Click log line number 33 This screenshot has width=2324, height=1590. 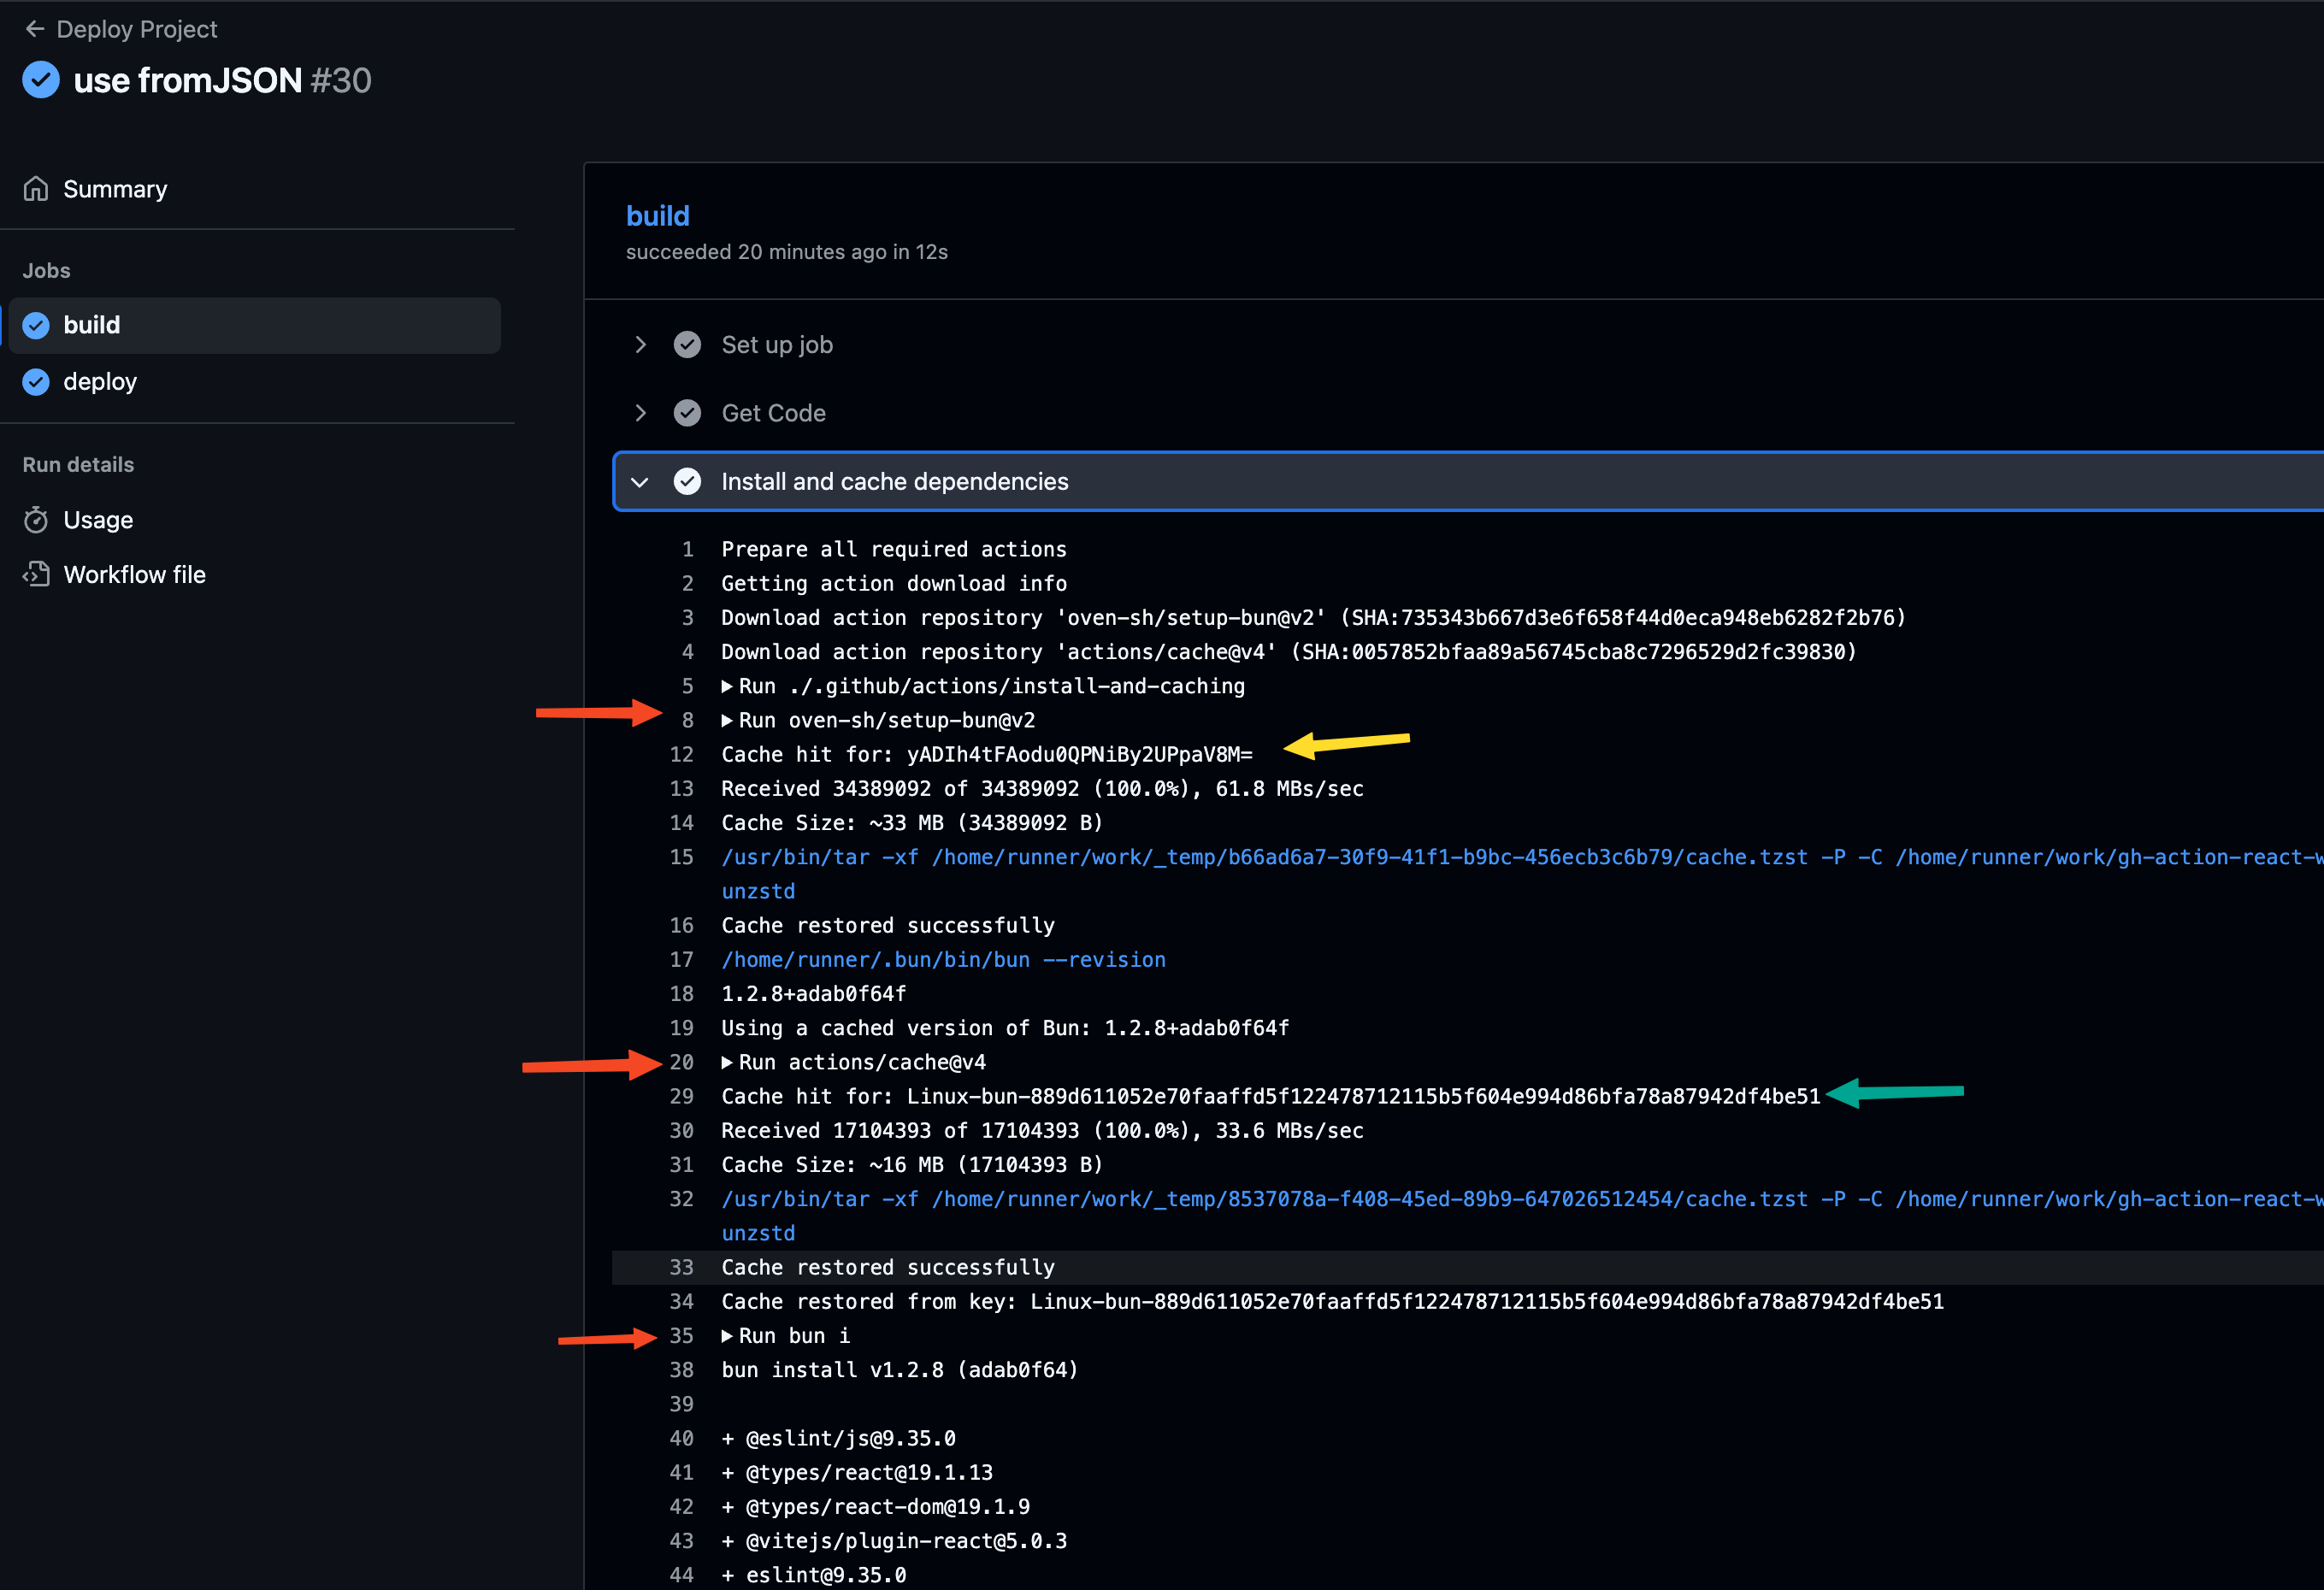pos(681,1267)
